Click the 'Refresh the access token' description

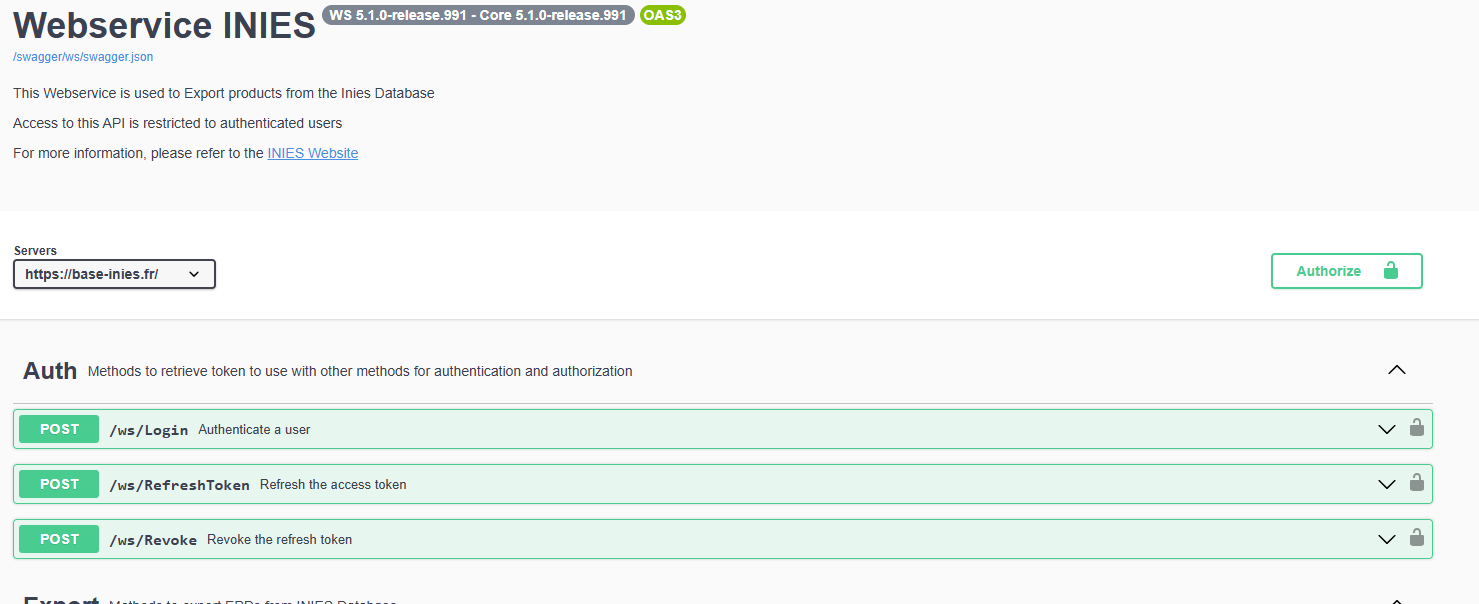coord(333,485)
